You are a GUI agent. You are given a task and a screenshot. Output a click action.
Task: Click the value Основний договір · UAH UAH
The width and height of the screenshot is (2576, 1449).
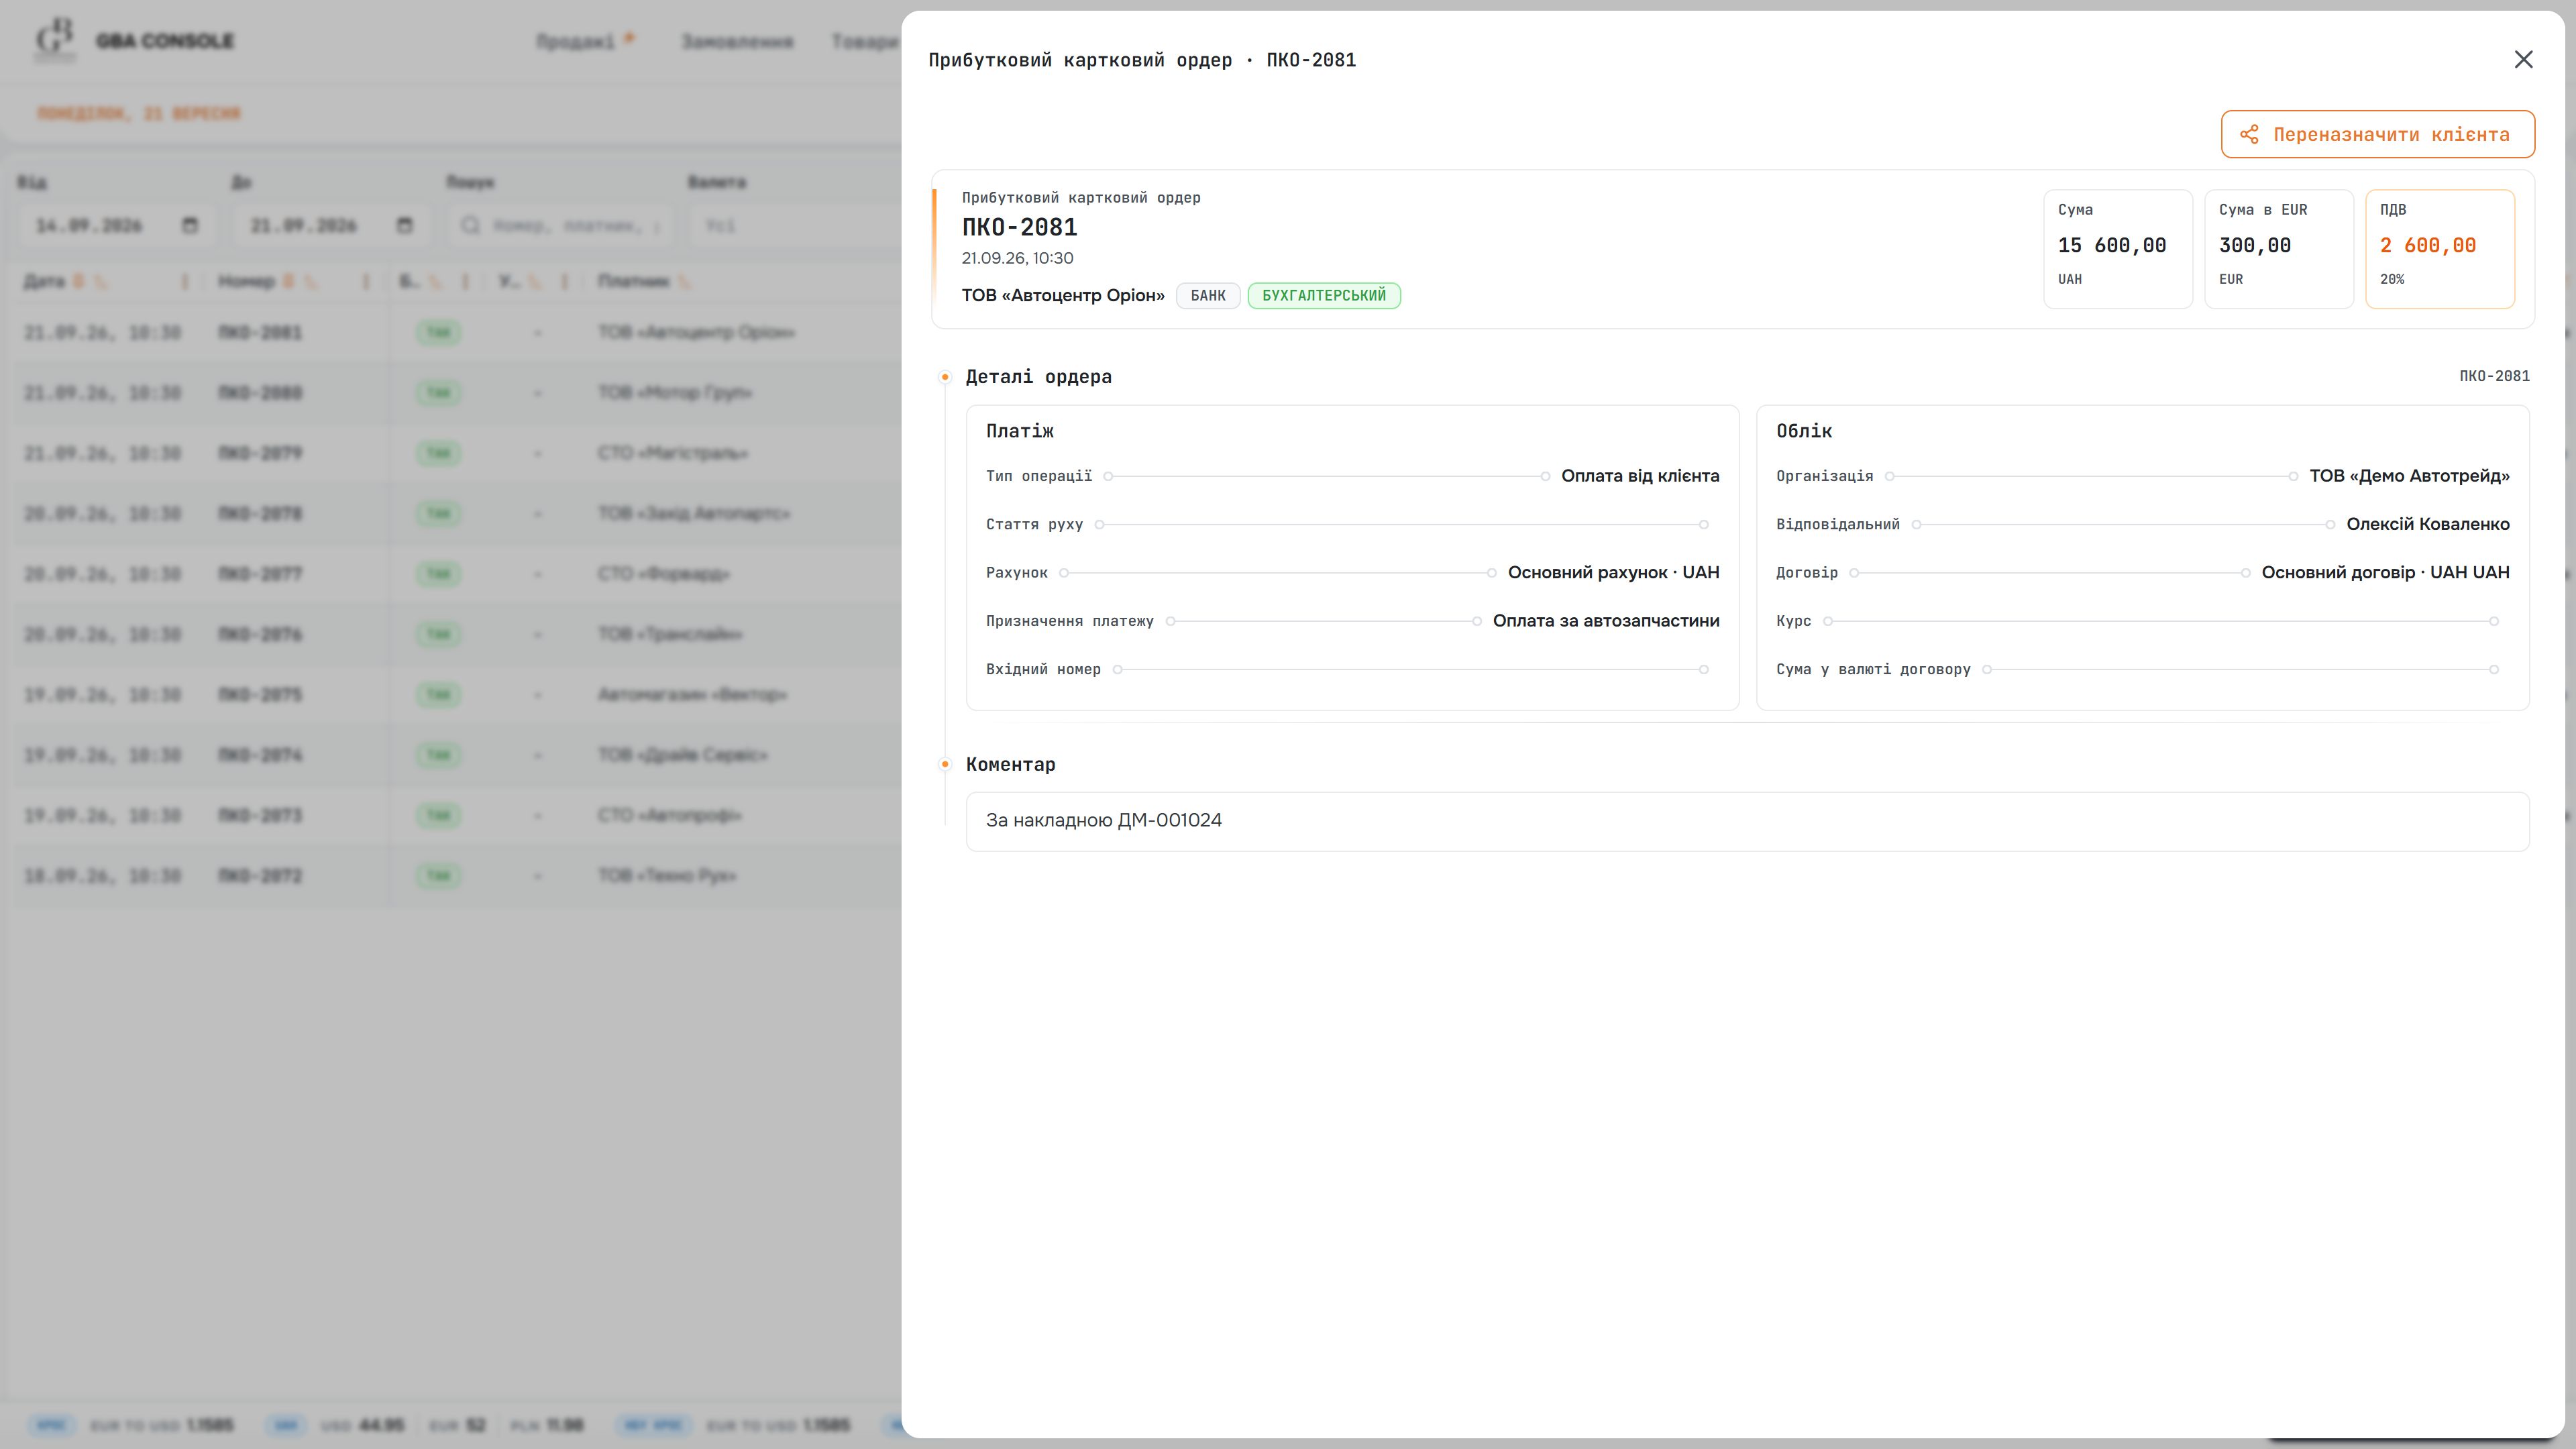(x=2385, y=572)
